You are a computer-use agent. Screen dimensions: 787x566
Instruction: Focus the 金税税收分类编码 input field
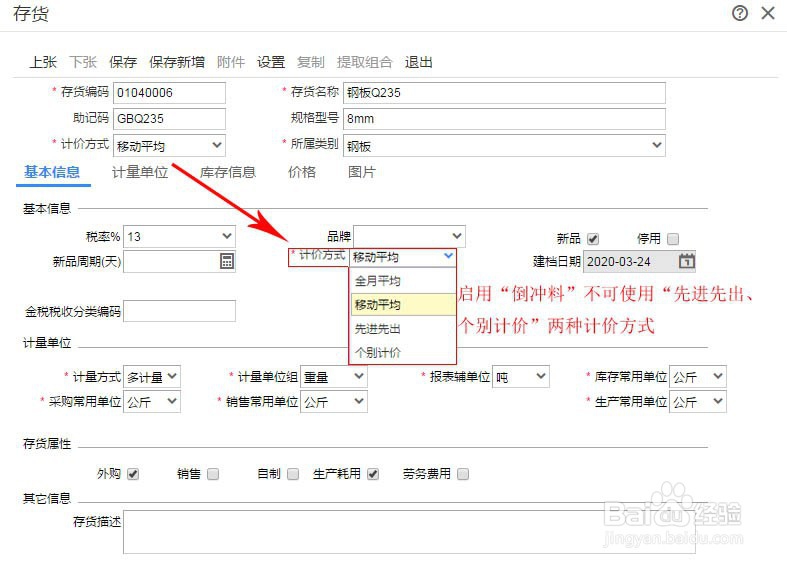[x=179, y=311]
